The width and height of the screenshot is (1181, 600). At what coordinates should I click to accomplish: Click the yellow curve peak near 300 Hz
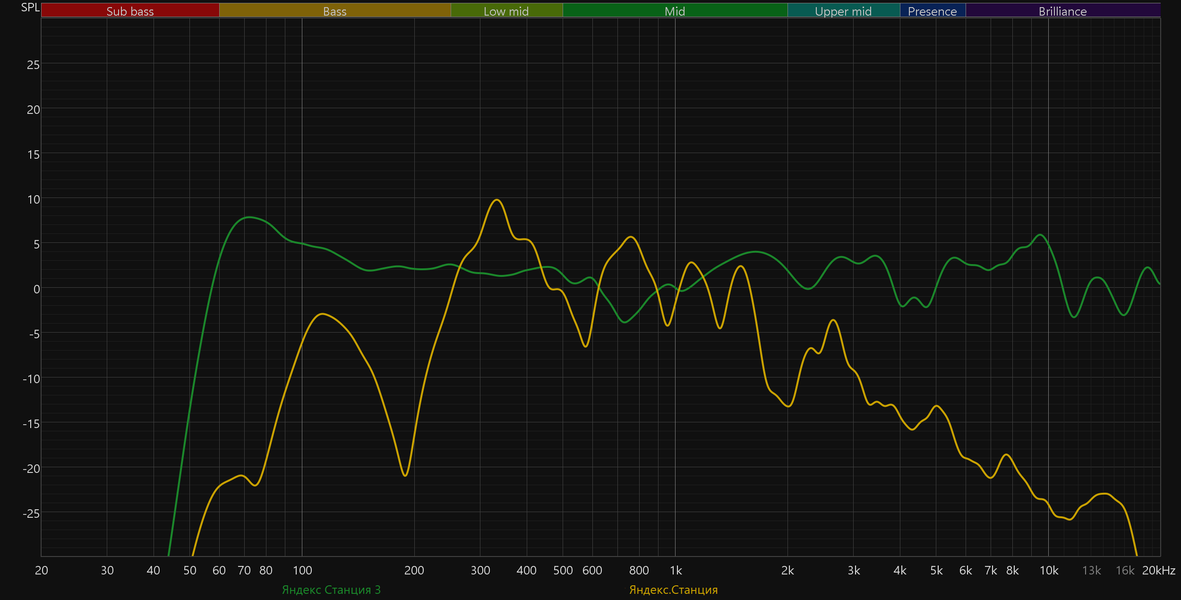point(496,200)
